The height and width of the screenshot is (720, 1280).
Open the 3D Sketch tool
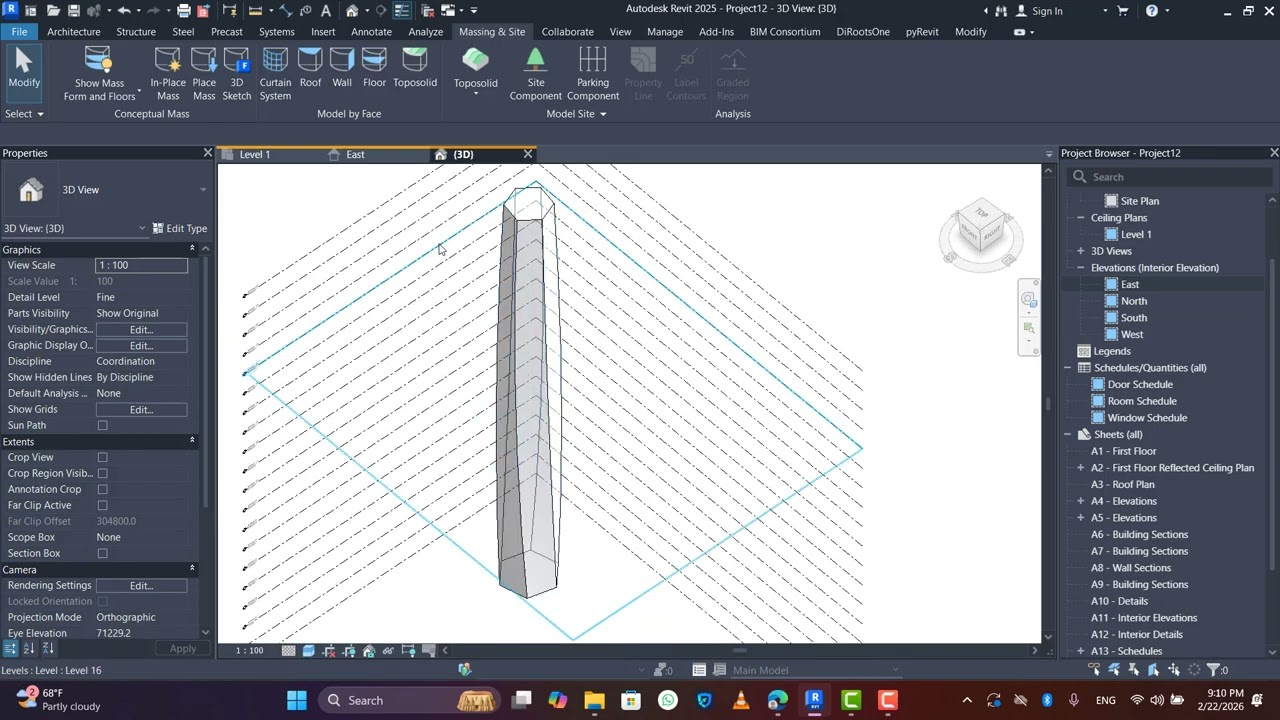point(237,75)
